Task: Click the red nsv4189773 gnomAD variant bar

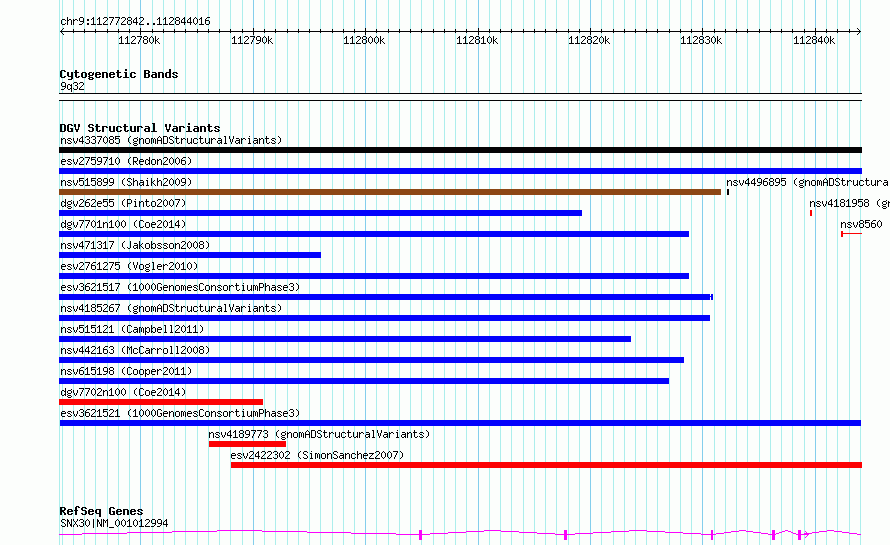Action: [247, 444]
